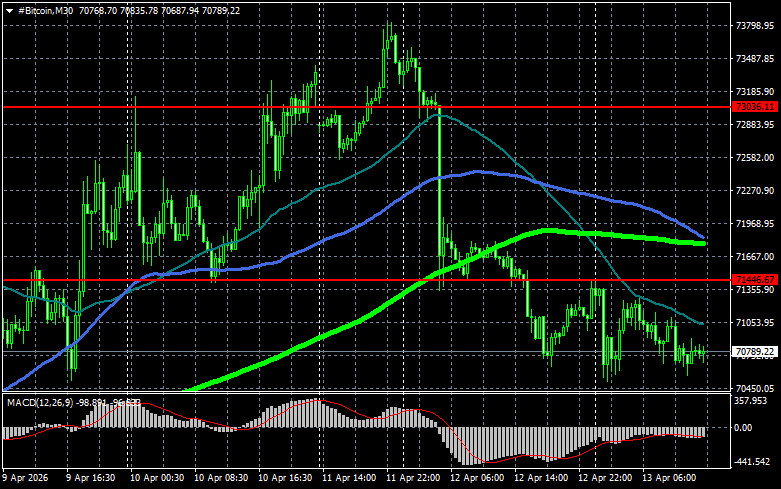This screenshot has width=781, height=489.
Task: Select the #Bitcoin,M30 chart title text
Action: [45, 10]
